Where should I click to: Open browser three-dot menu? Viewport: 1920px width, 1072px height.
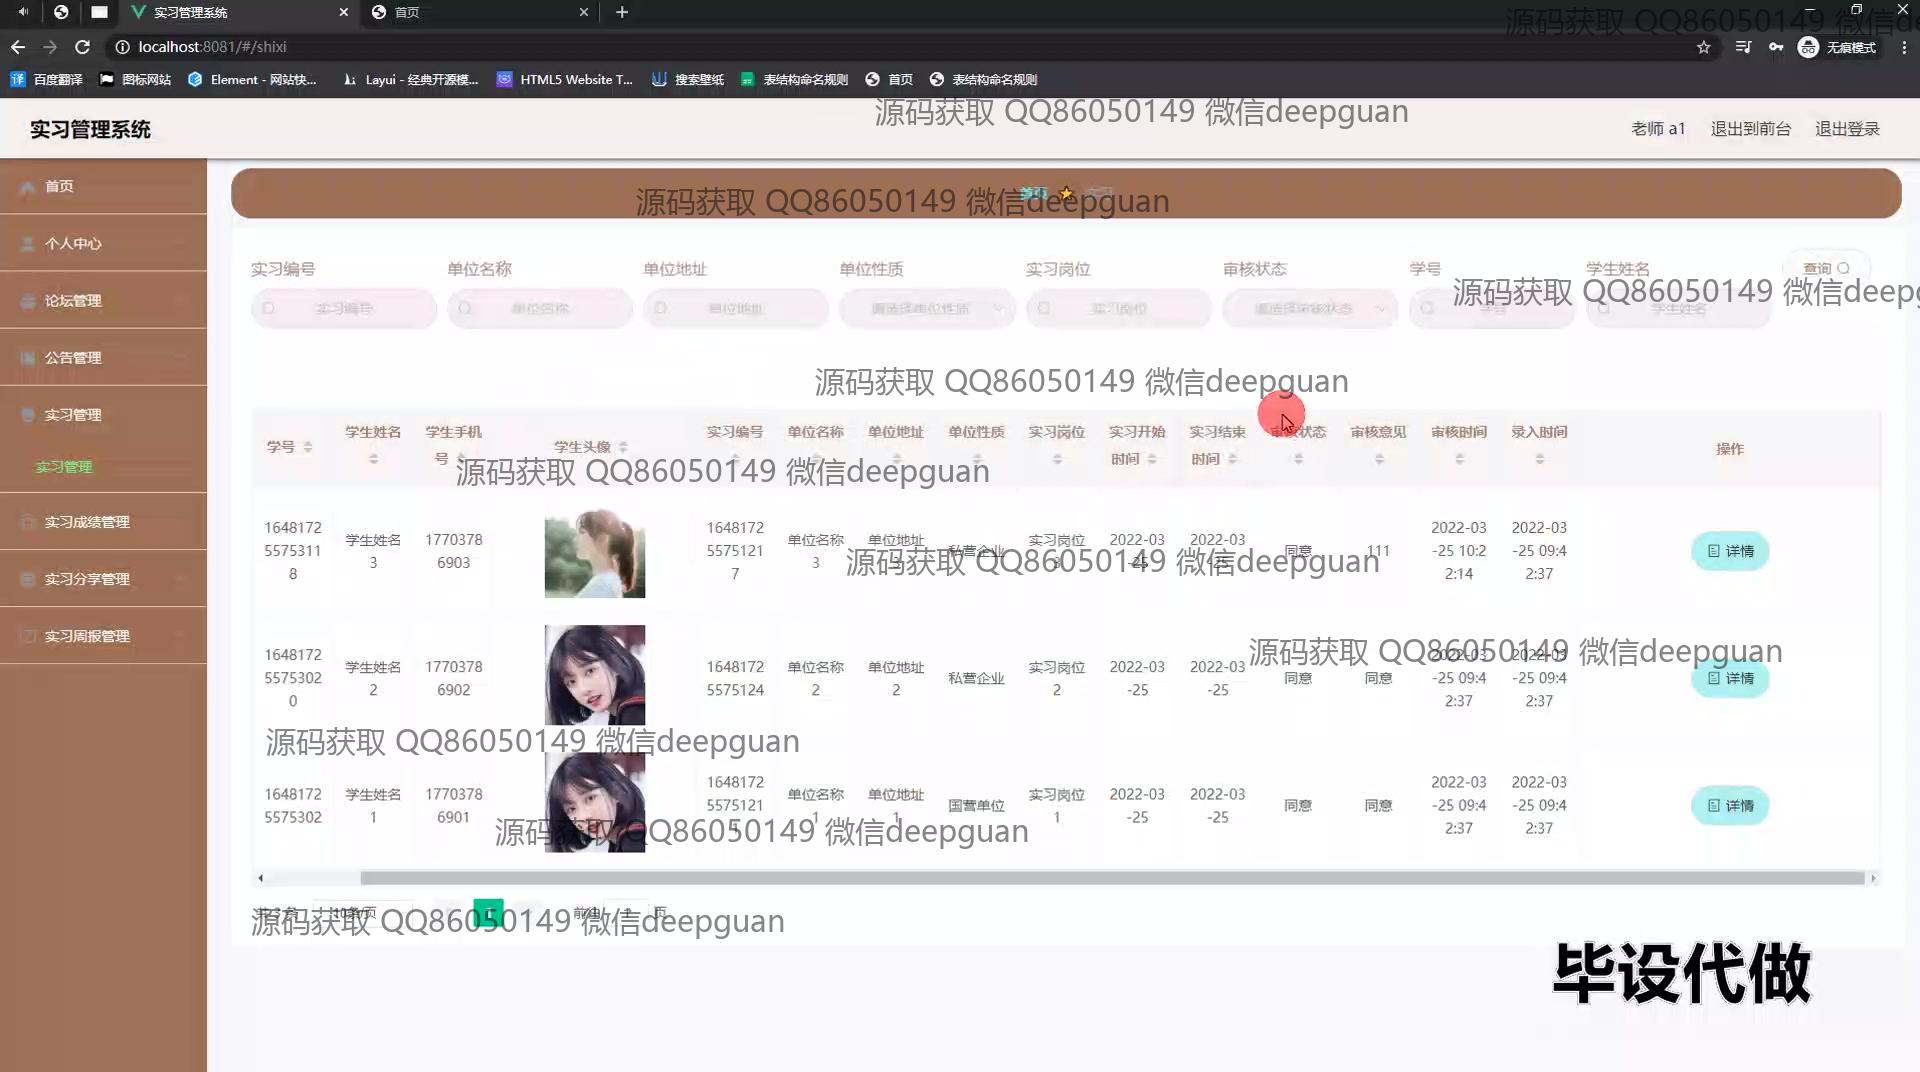pyautogui.click(x=1904, y=47)
